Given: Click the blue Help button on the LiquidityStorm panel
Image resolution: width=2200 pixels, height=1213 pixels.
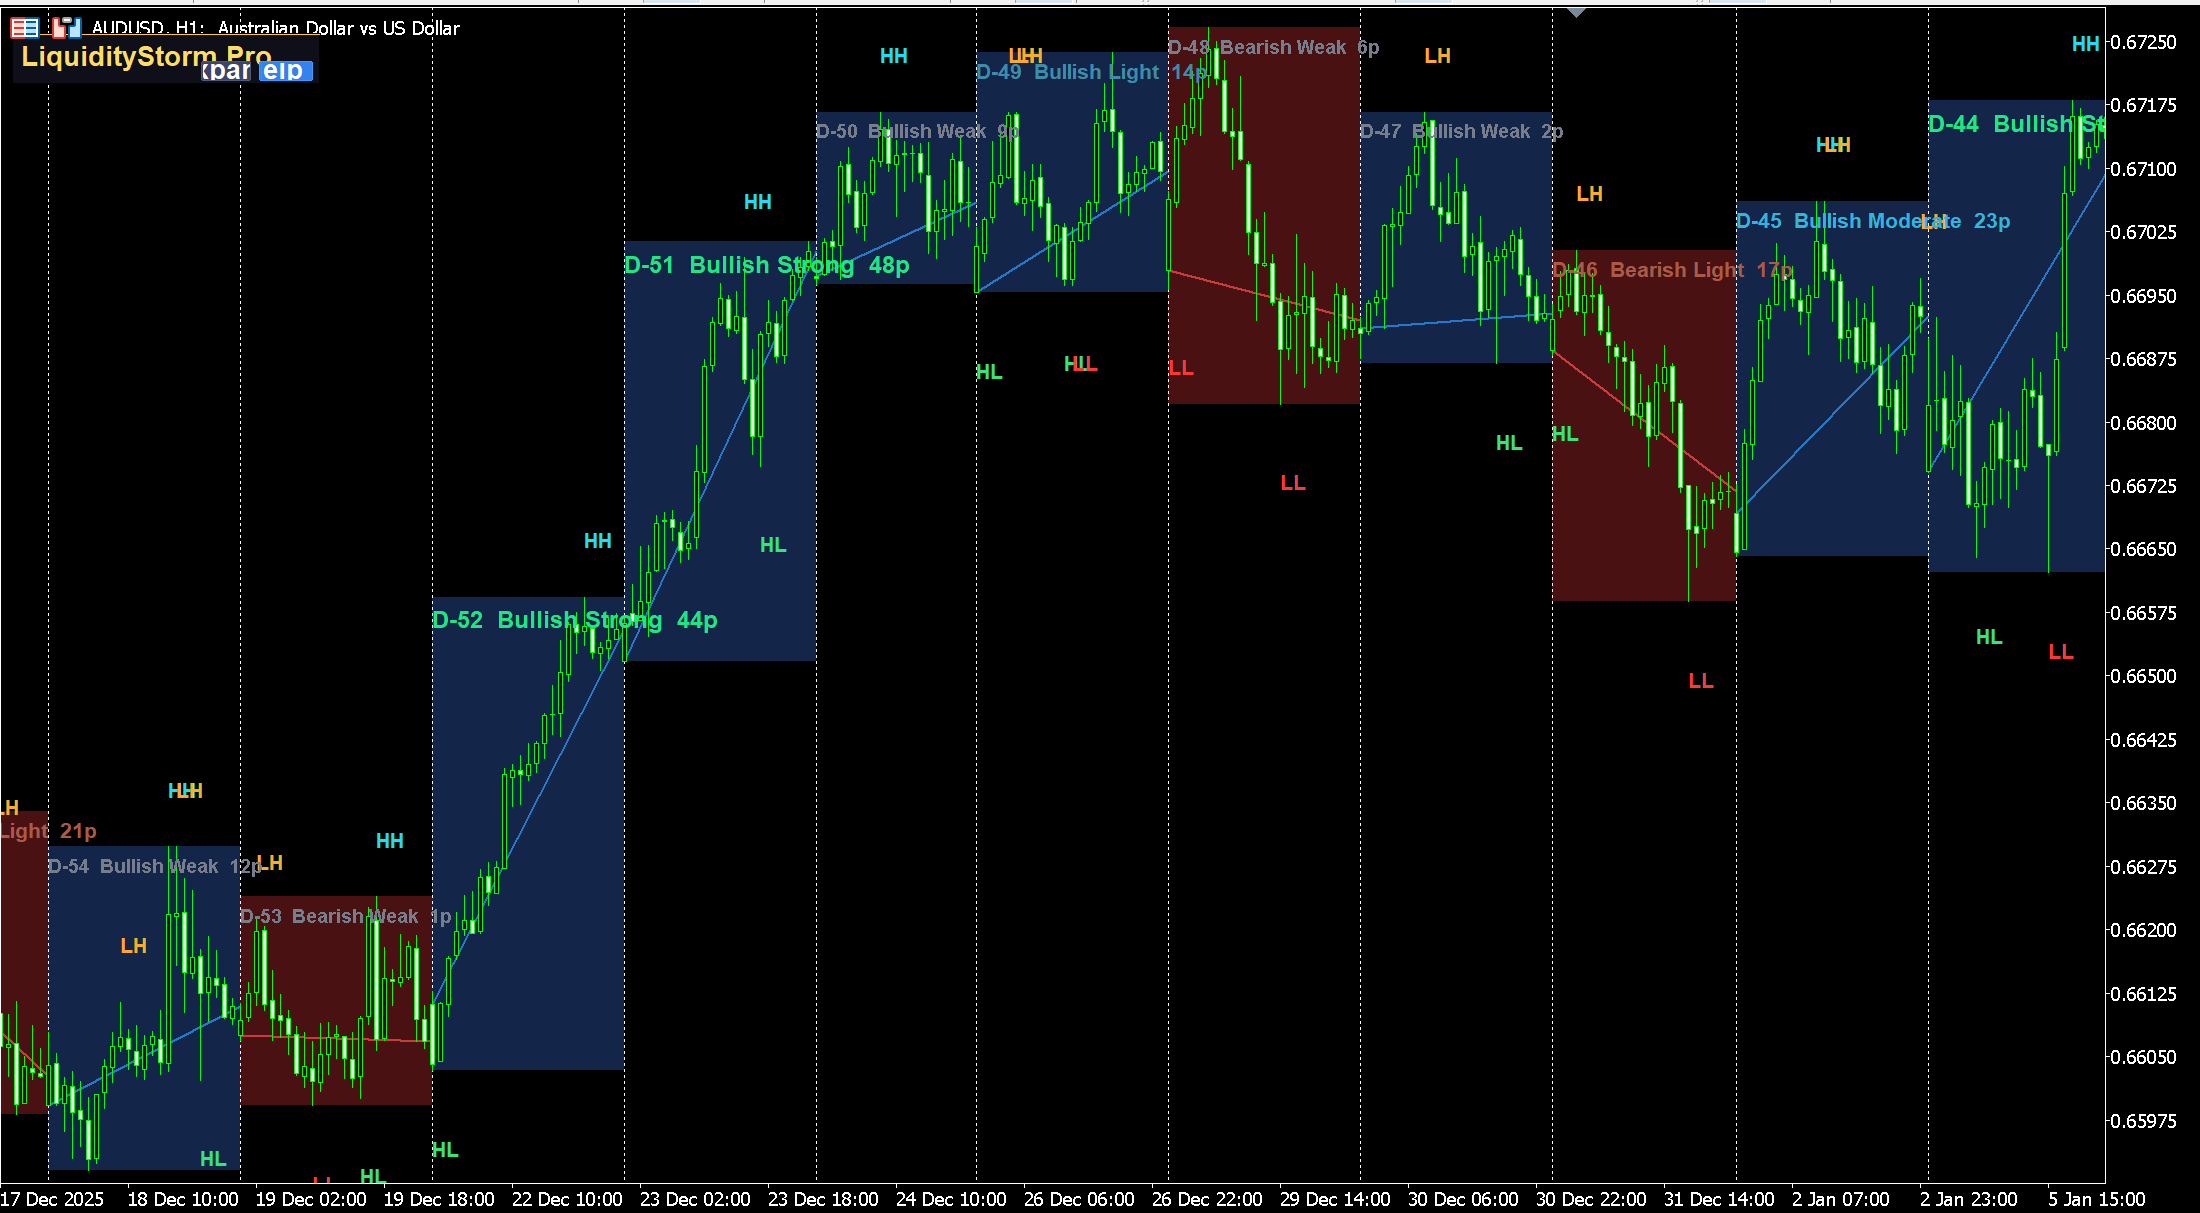Looking at the screenshot, I should (286, 71).
